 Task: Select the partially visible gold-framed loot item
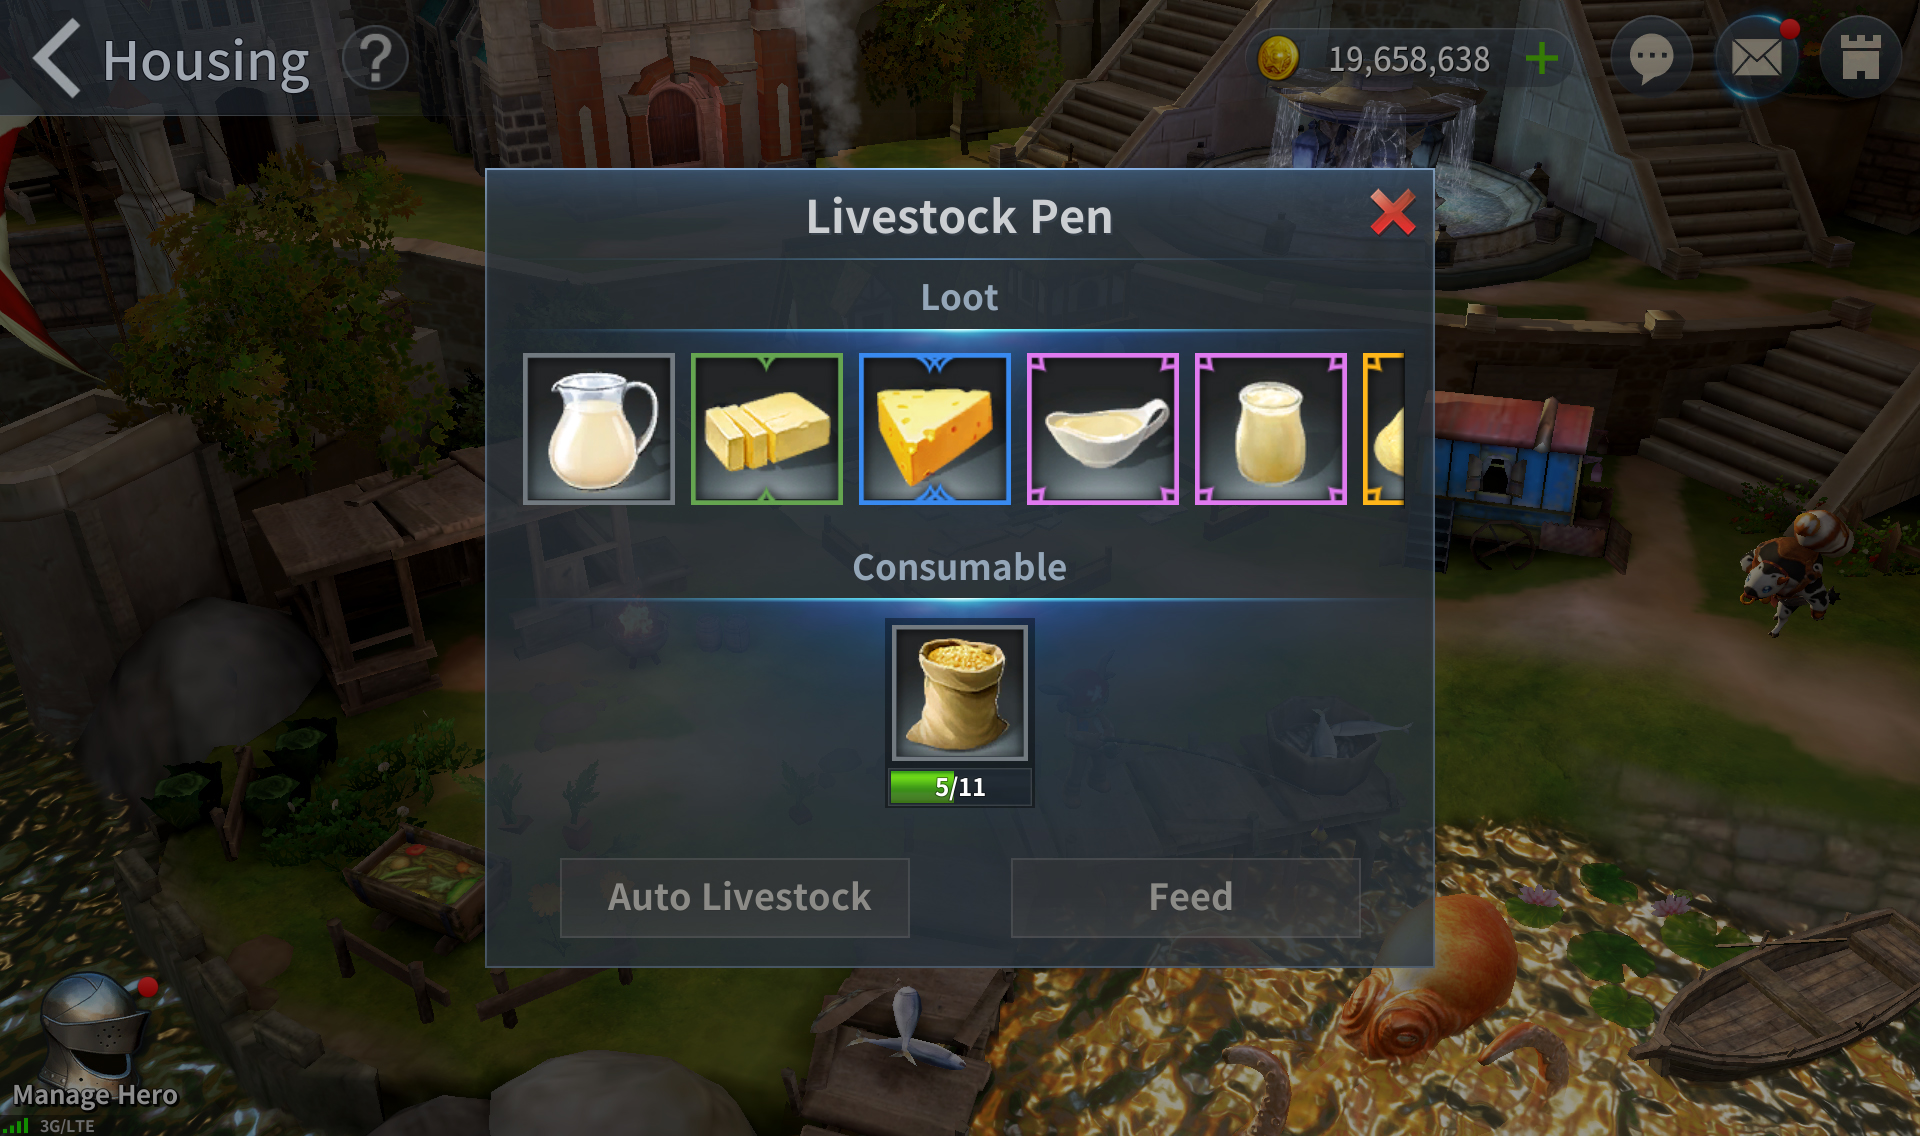1384,429
